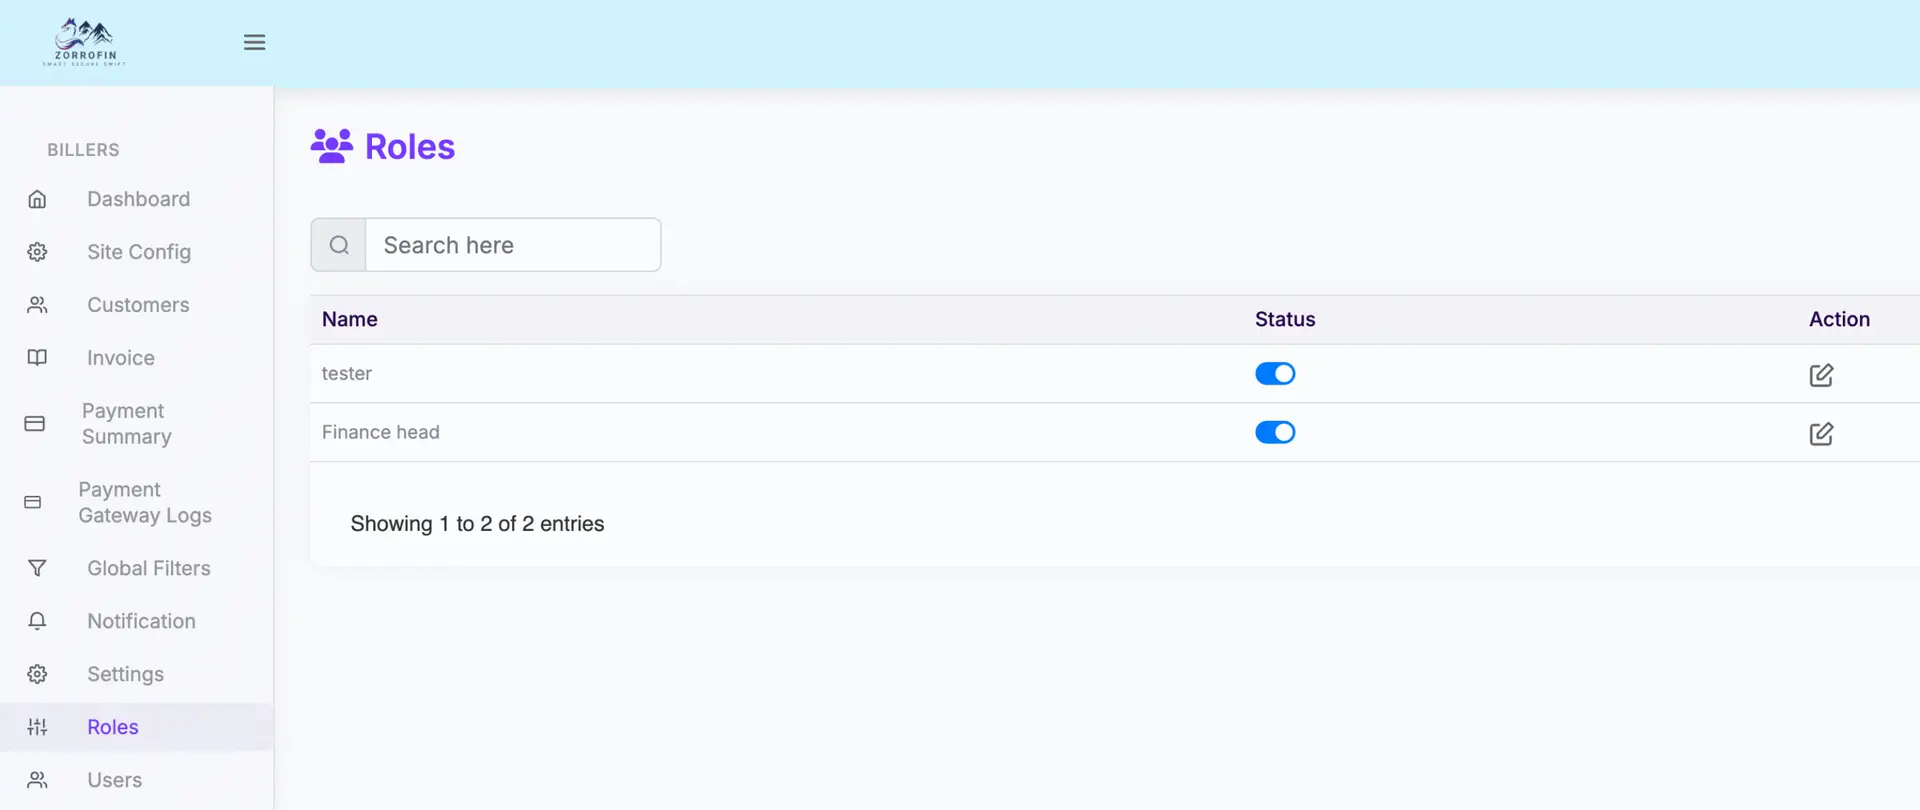Click the Site Config gear icon

pos(37,252)
